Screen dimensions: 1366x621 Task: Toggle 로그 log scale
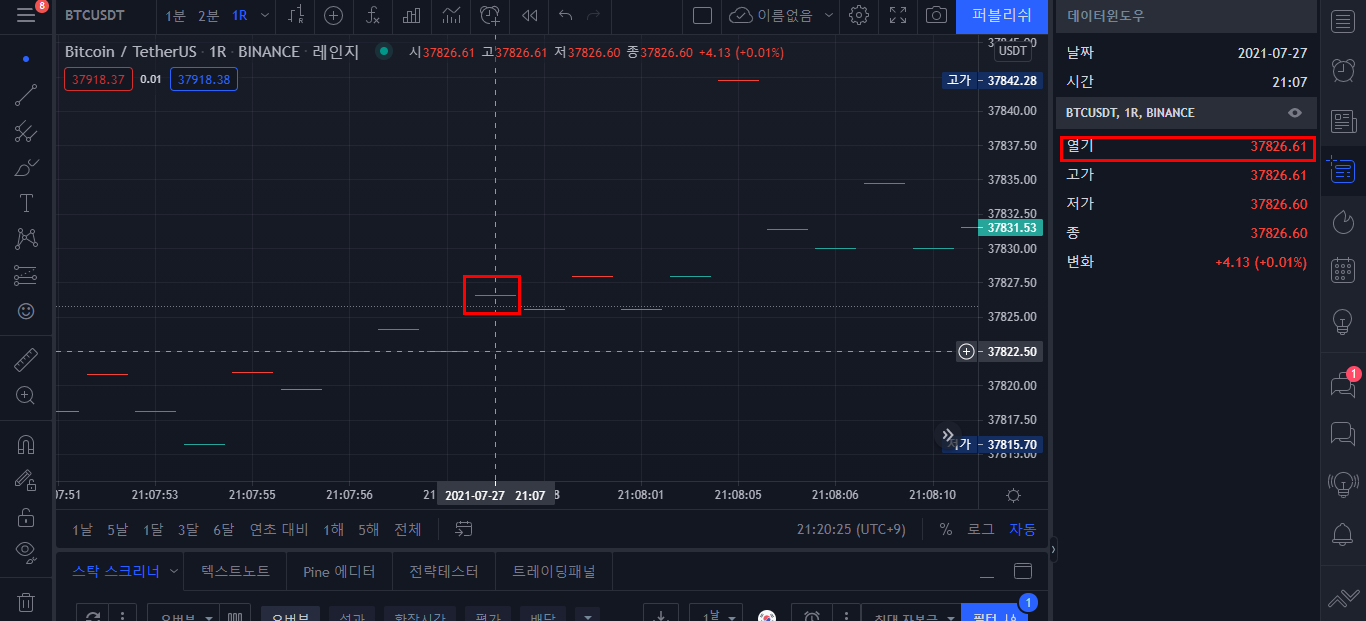tap(981, 529)
